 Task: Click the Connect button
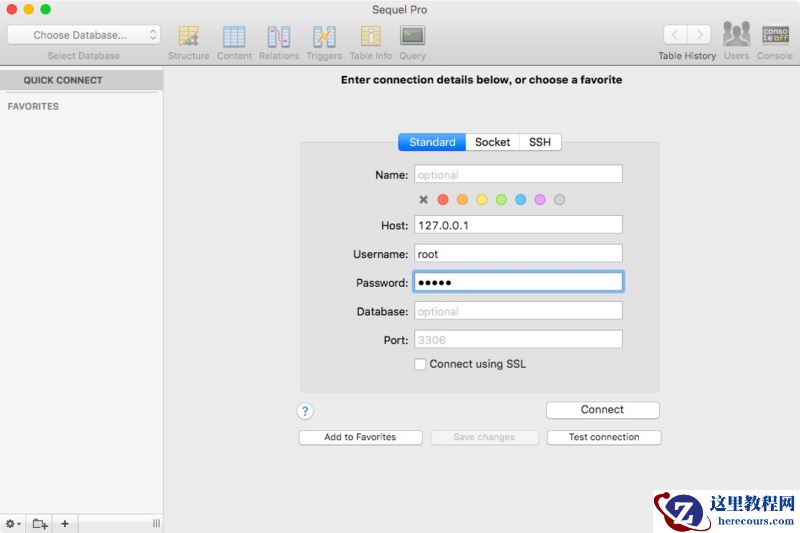603,410
